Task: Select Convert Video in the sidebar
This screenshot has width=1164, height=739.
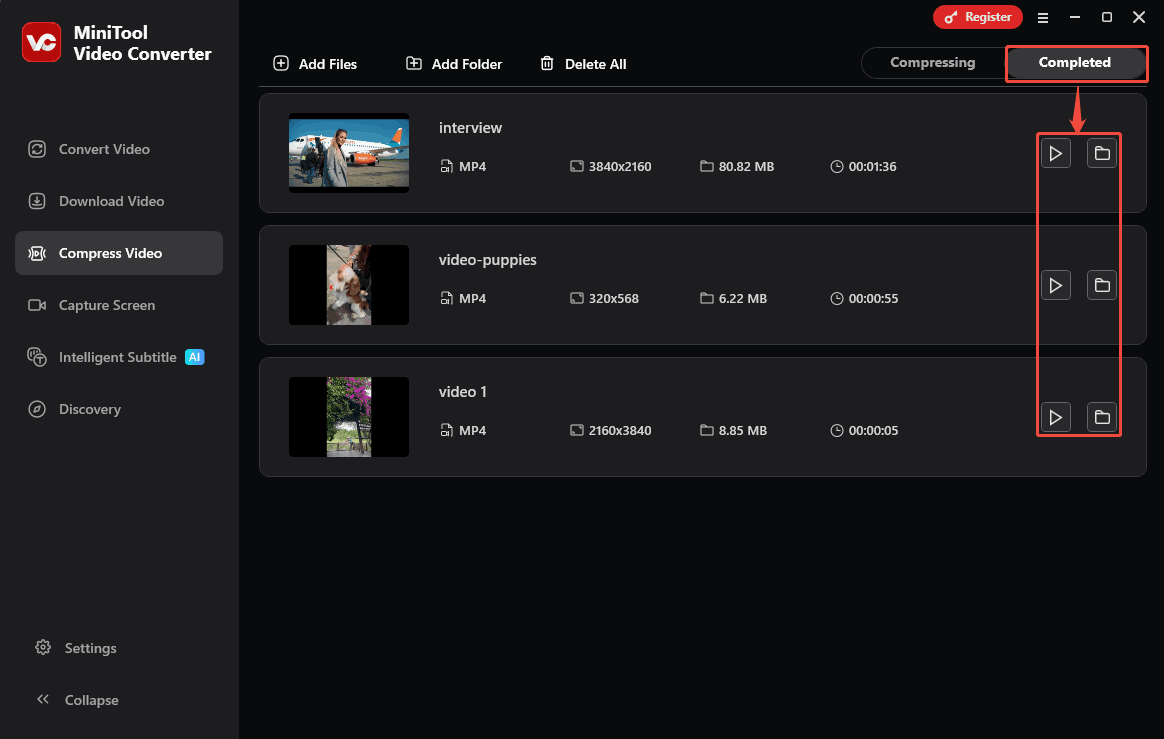Action: 103,148
